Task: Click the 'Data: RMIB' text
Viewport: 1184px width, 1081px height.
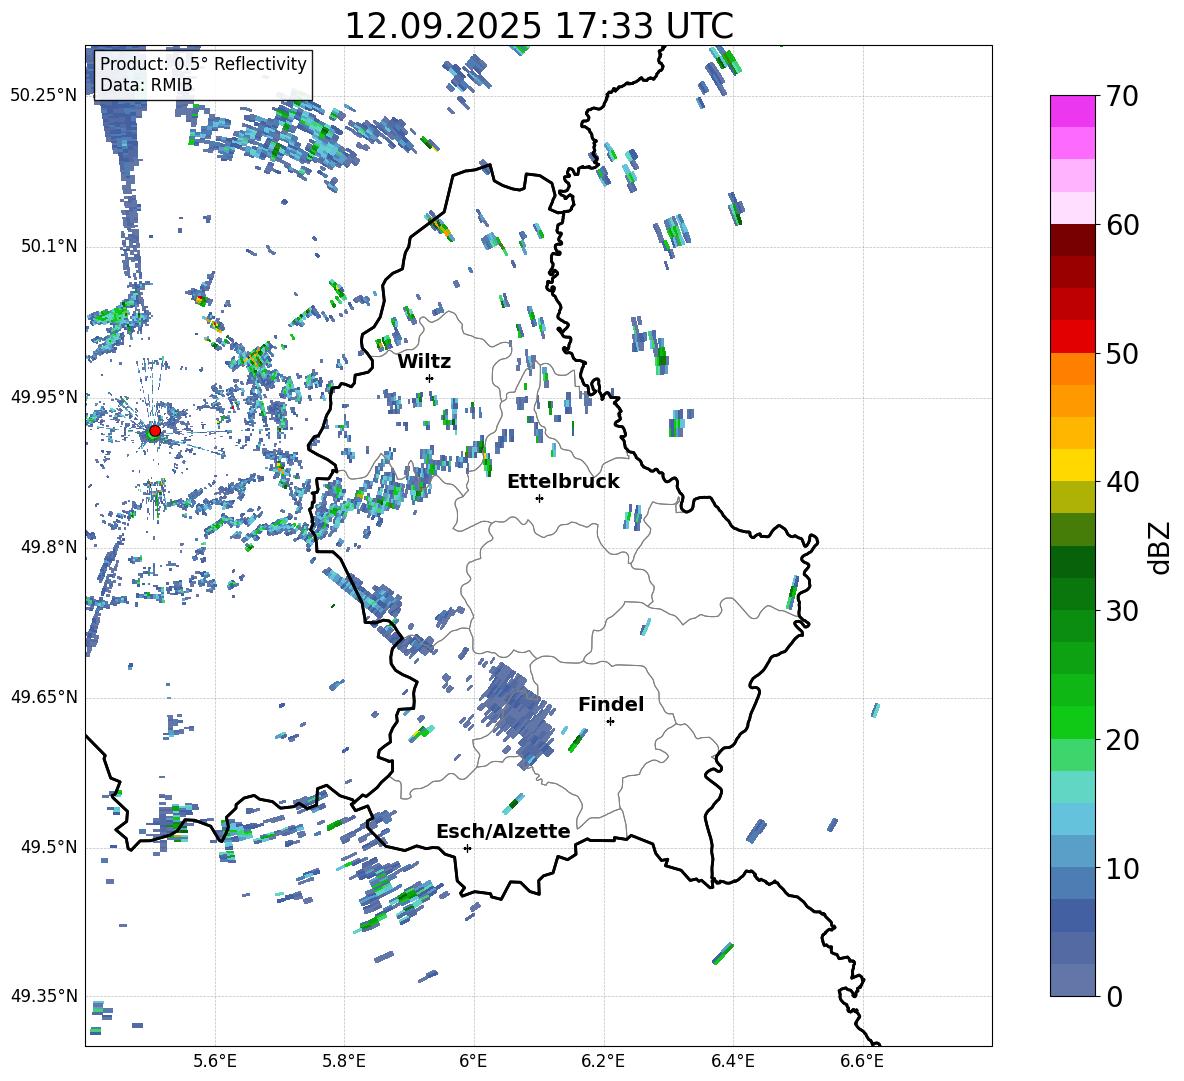Action: click(x=146, y=85)
